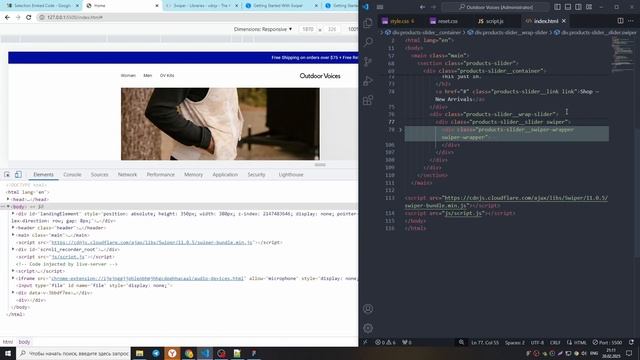Open the products-slider__wrap-slider breadcrumb
The width and height of the screenshot is (640, 360).
[507, 32]
